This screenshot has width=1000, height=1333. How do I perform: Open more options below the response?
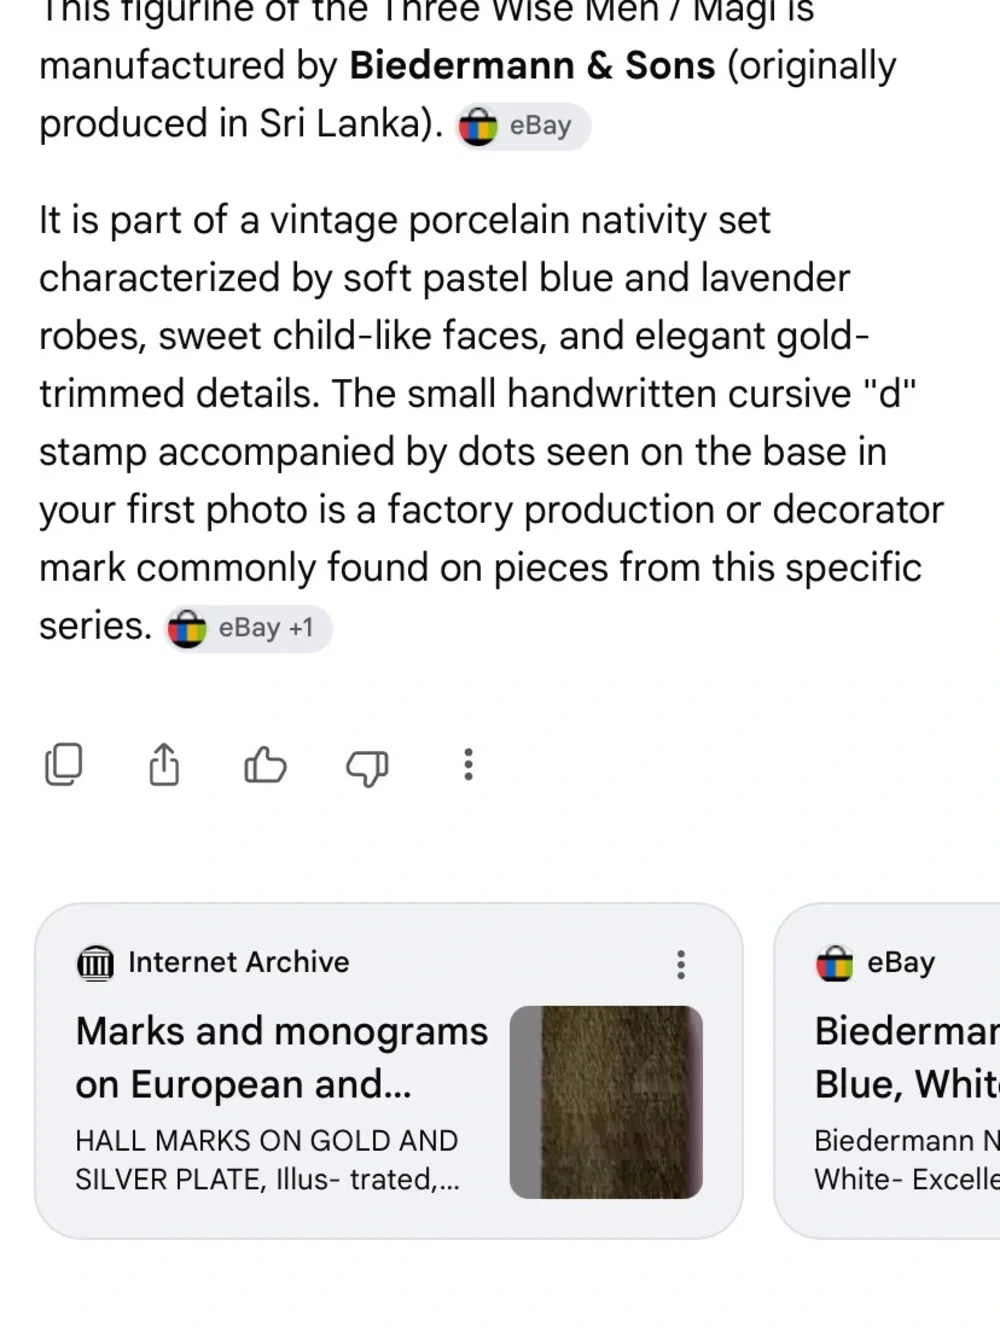point(468,765)
